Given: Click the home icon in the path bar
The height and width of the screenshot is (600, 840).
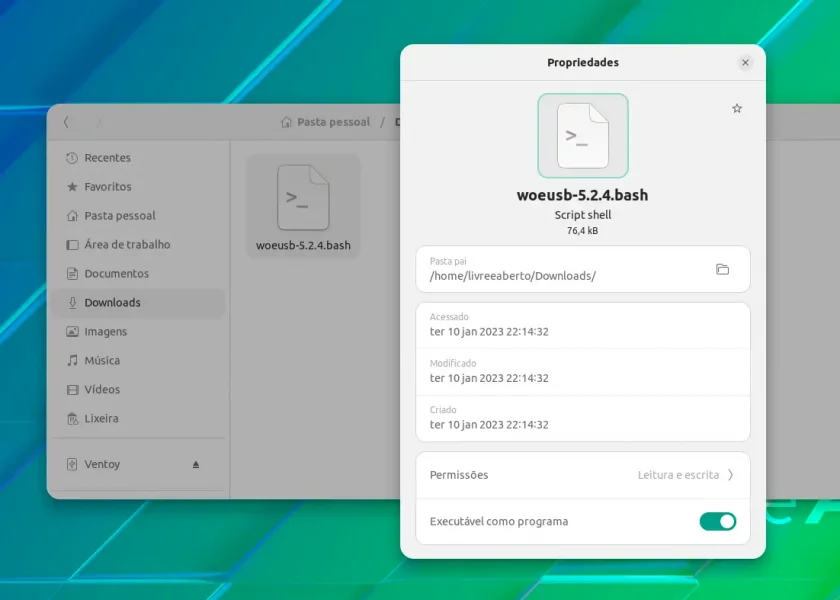Looking at the screenshot, I should point(287,122).
